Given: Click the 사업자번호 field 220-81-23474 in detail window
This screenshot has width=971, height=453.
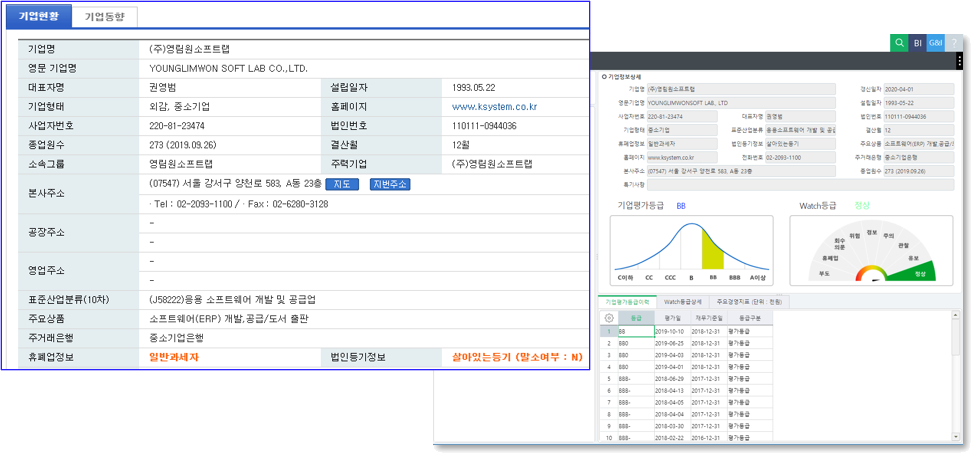Looking at the screenshot, I should coord(682,116).
